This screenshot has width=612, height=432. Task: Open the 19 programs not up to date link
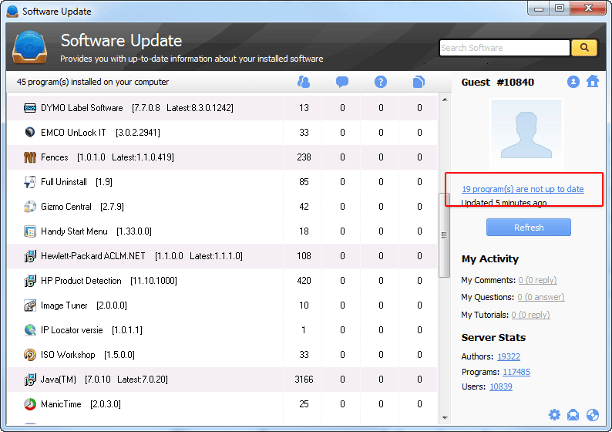[523, 189]
